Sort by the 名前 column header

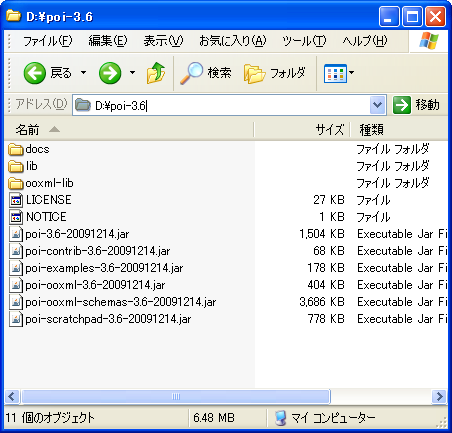(x=129, y=129)
